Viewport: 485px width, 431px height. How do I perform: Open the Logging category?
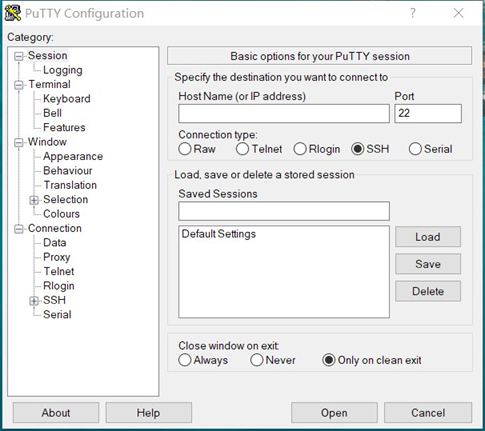[63, 70]
